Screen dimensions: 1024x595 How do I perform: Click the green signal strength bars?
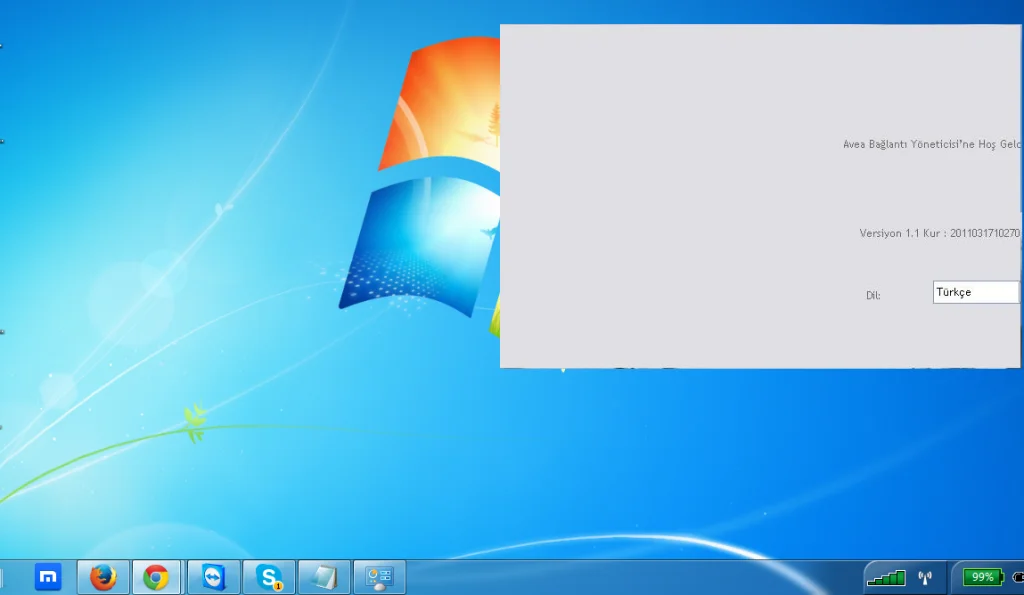tap(885, 577)
